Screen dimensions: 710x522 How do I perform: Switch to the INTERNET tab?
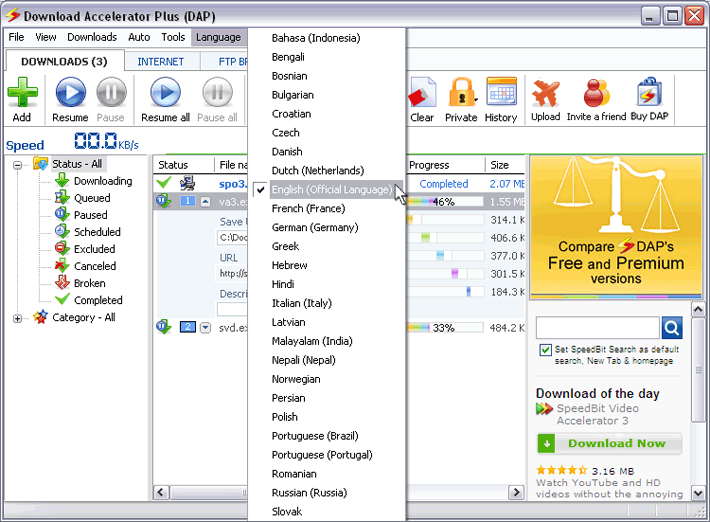(160, 61)
